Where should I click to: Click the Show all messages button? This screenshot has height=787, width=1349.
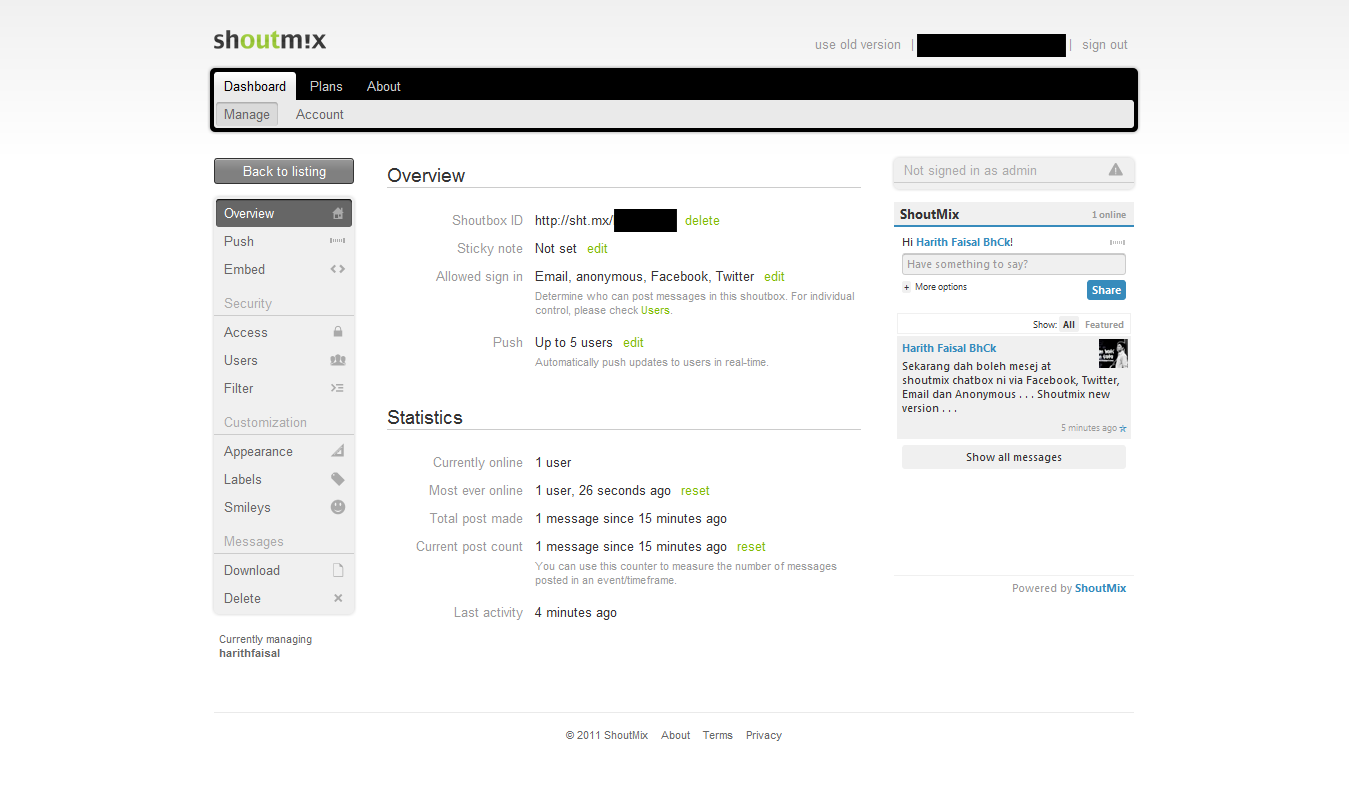[1014, 457]
